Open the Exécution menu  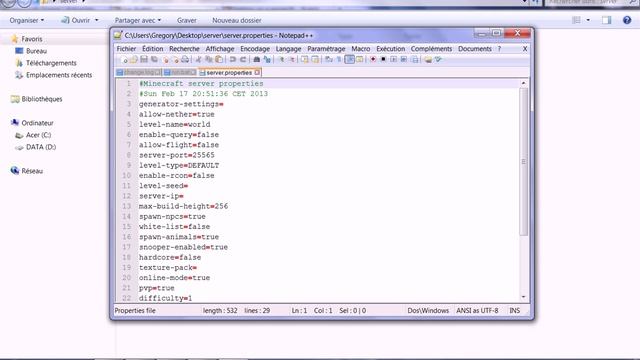coord(391,49)
